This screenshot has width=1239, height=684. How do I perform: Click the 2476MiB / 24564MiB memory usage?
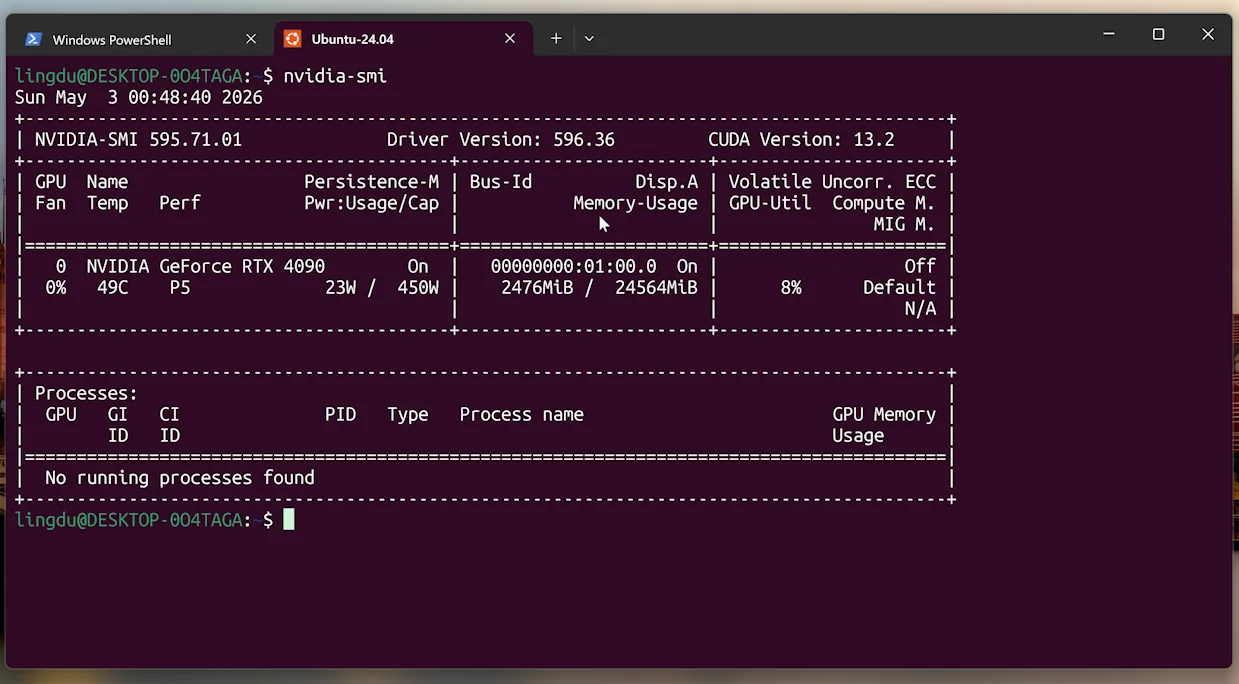click(600, 287)
